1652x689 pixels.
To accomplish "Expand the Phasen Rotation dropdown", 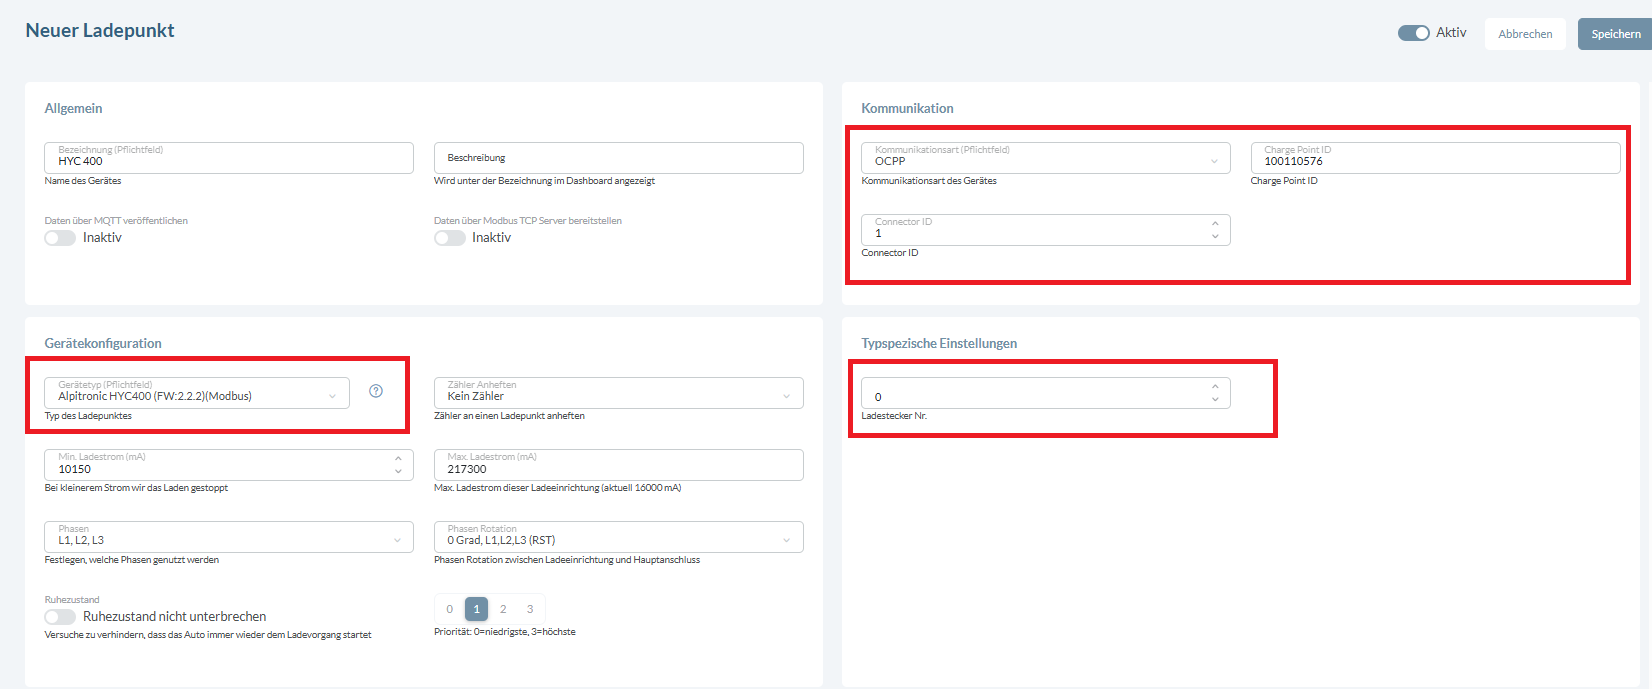I will [x=618, y=537].
